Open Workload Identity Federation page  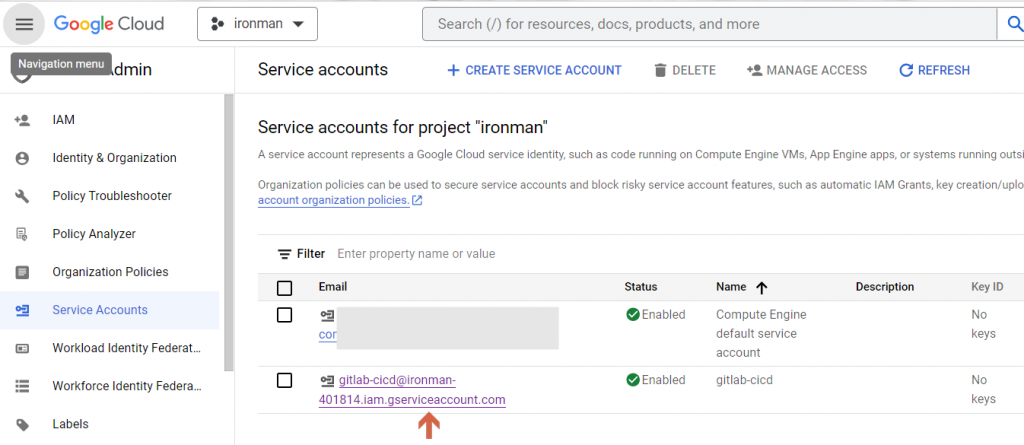click(x=126, y=348)
